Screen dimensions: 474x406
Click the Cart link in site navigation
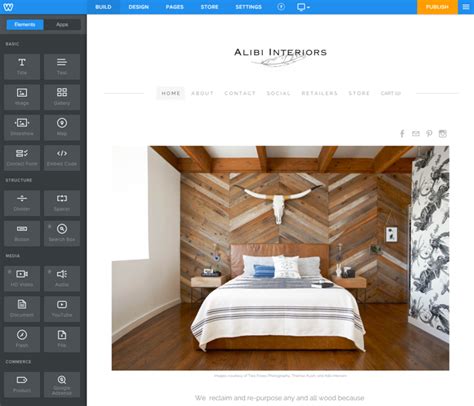click(391, 93)
